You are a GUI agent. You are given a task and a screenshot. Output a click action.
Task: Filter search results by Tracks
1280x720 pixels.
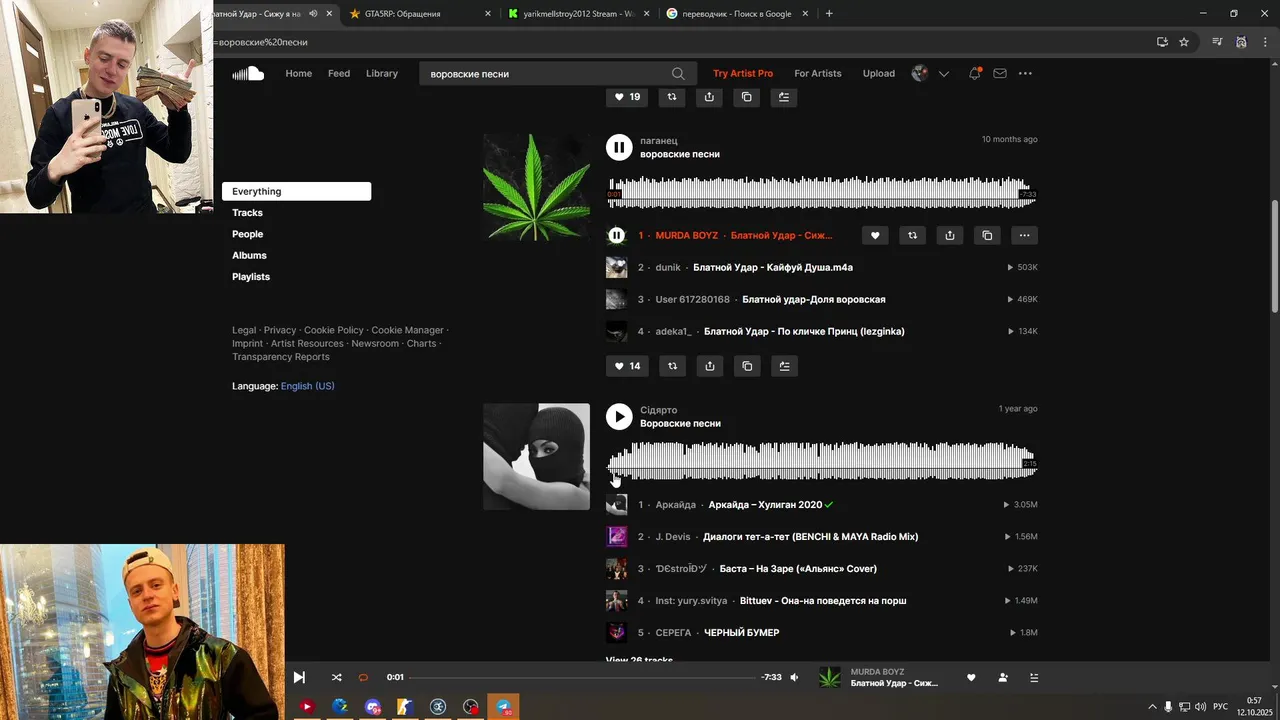(248, 213)
